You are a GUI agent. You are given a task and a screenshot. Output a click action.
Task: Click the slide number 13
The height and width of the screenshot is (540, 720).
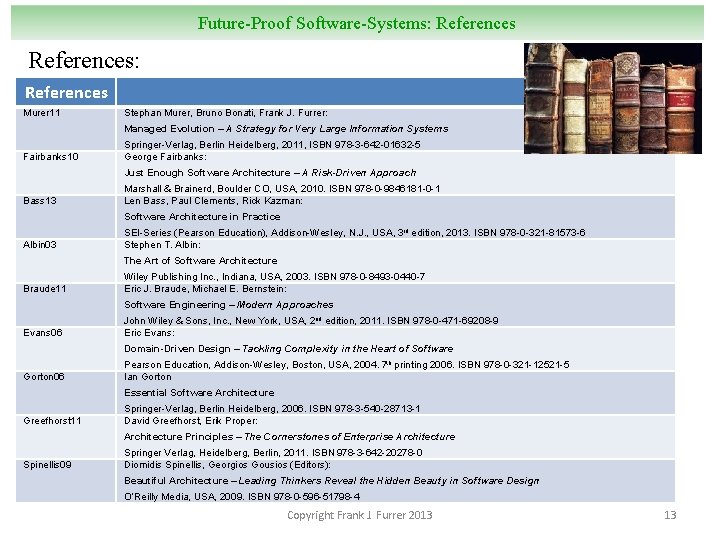point(670,515)
